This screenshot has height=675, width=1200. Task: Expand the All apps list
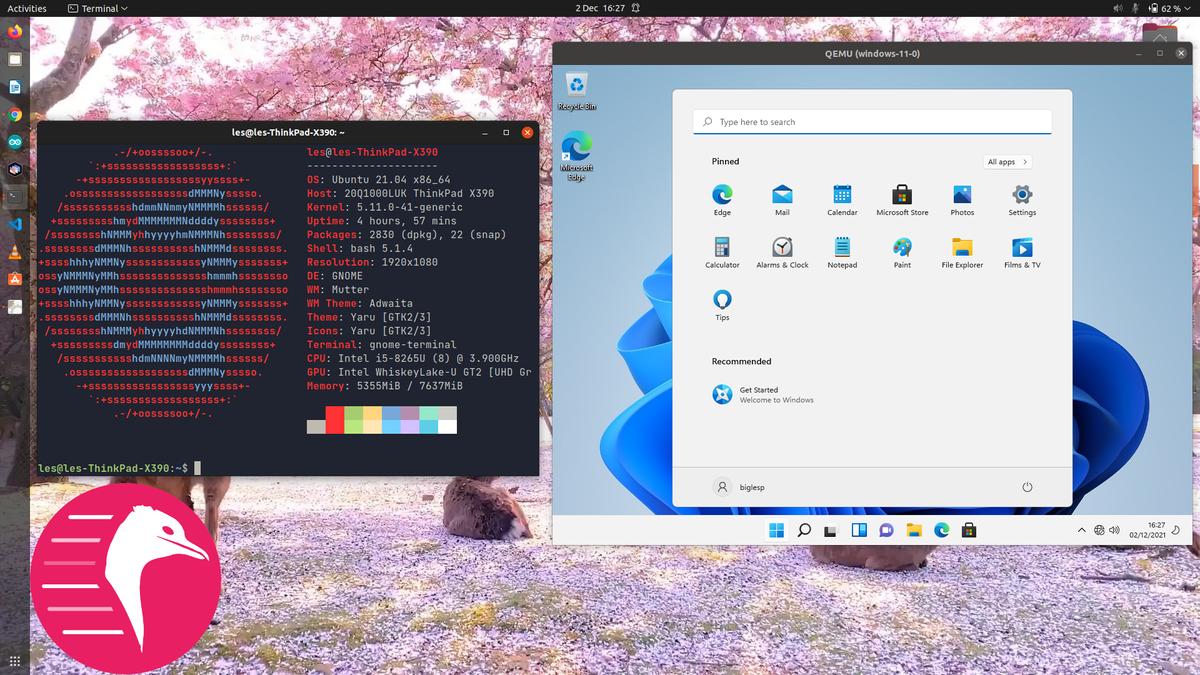[x=1007, y=161]
